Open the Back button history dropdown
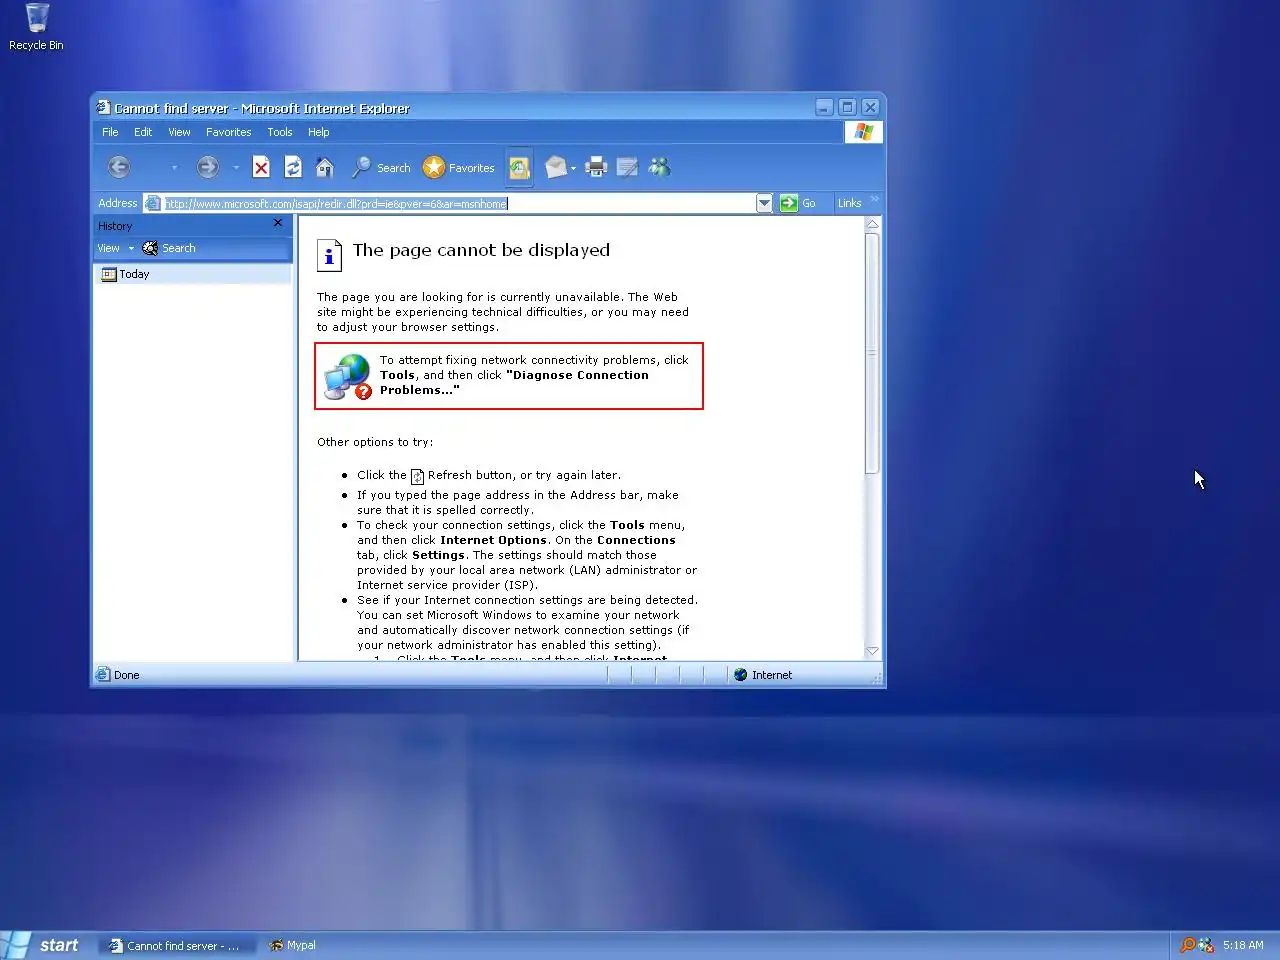 [174, 168]
